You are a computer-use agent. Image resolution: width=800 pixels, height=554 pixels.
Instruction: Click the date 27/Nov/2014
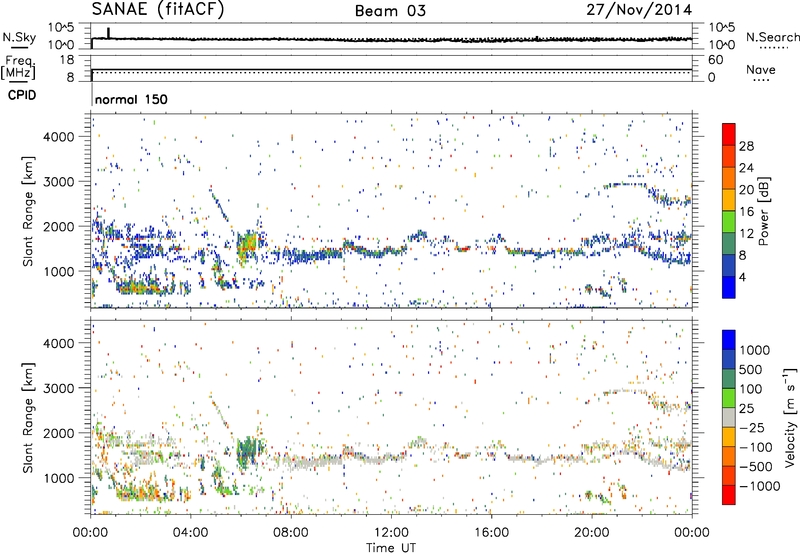click(639, 9)
